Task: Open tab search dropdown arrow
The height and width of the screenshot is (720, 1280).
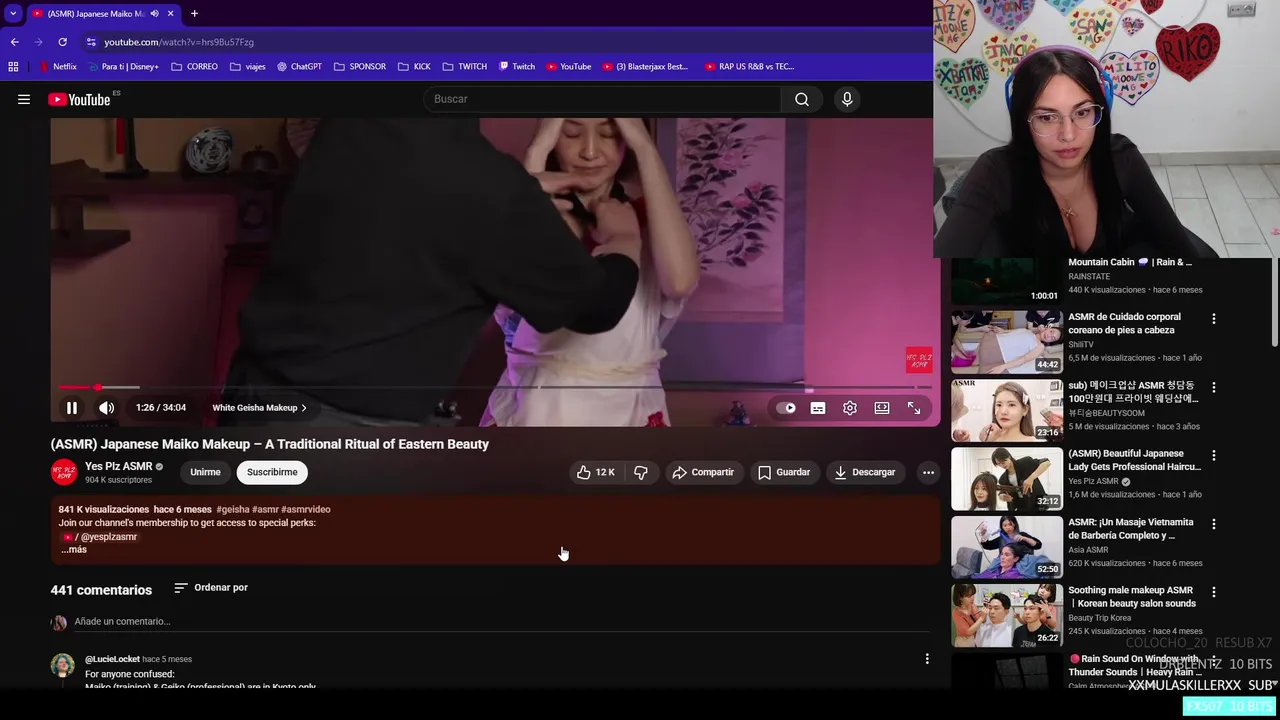Action: [x=13, y=13]
